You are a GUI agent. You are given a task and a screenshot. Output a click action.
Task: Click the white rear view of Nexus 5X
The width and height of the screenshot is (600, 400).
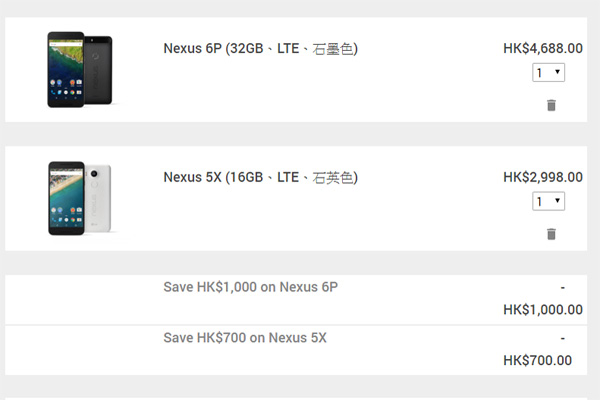coord(98,198)
